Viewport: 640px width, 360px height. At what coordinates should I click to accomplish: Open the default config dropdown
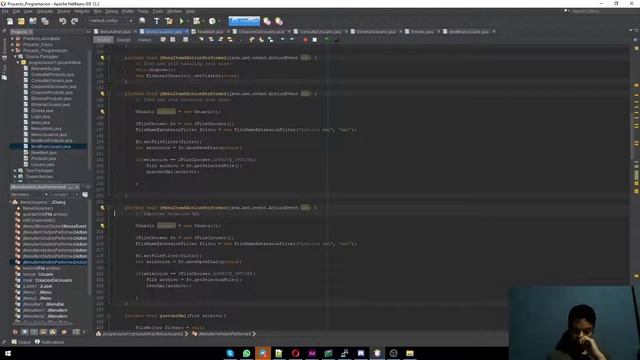(x=111, y=21)
